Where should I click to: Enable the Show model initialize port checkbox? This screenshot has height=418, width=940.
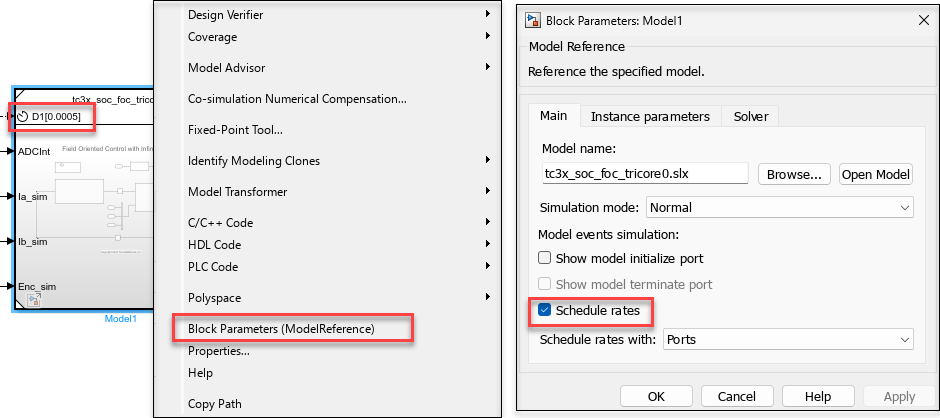(x=545, y=257)
